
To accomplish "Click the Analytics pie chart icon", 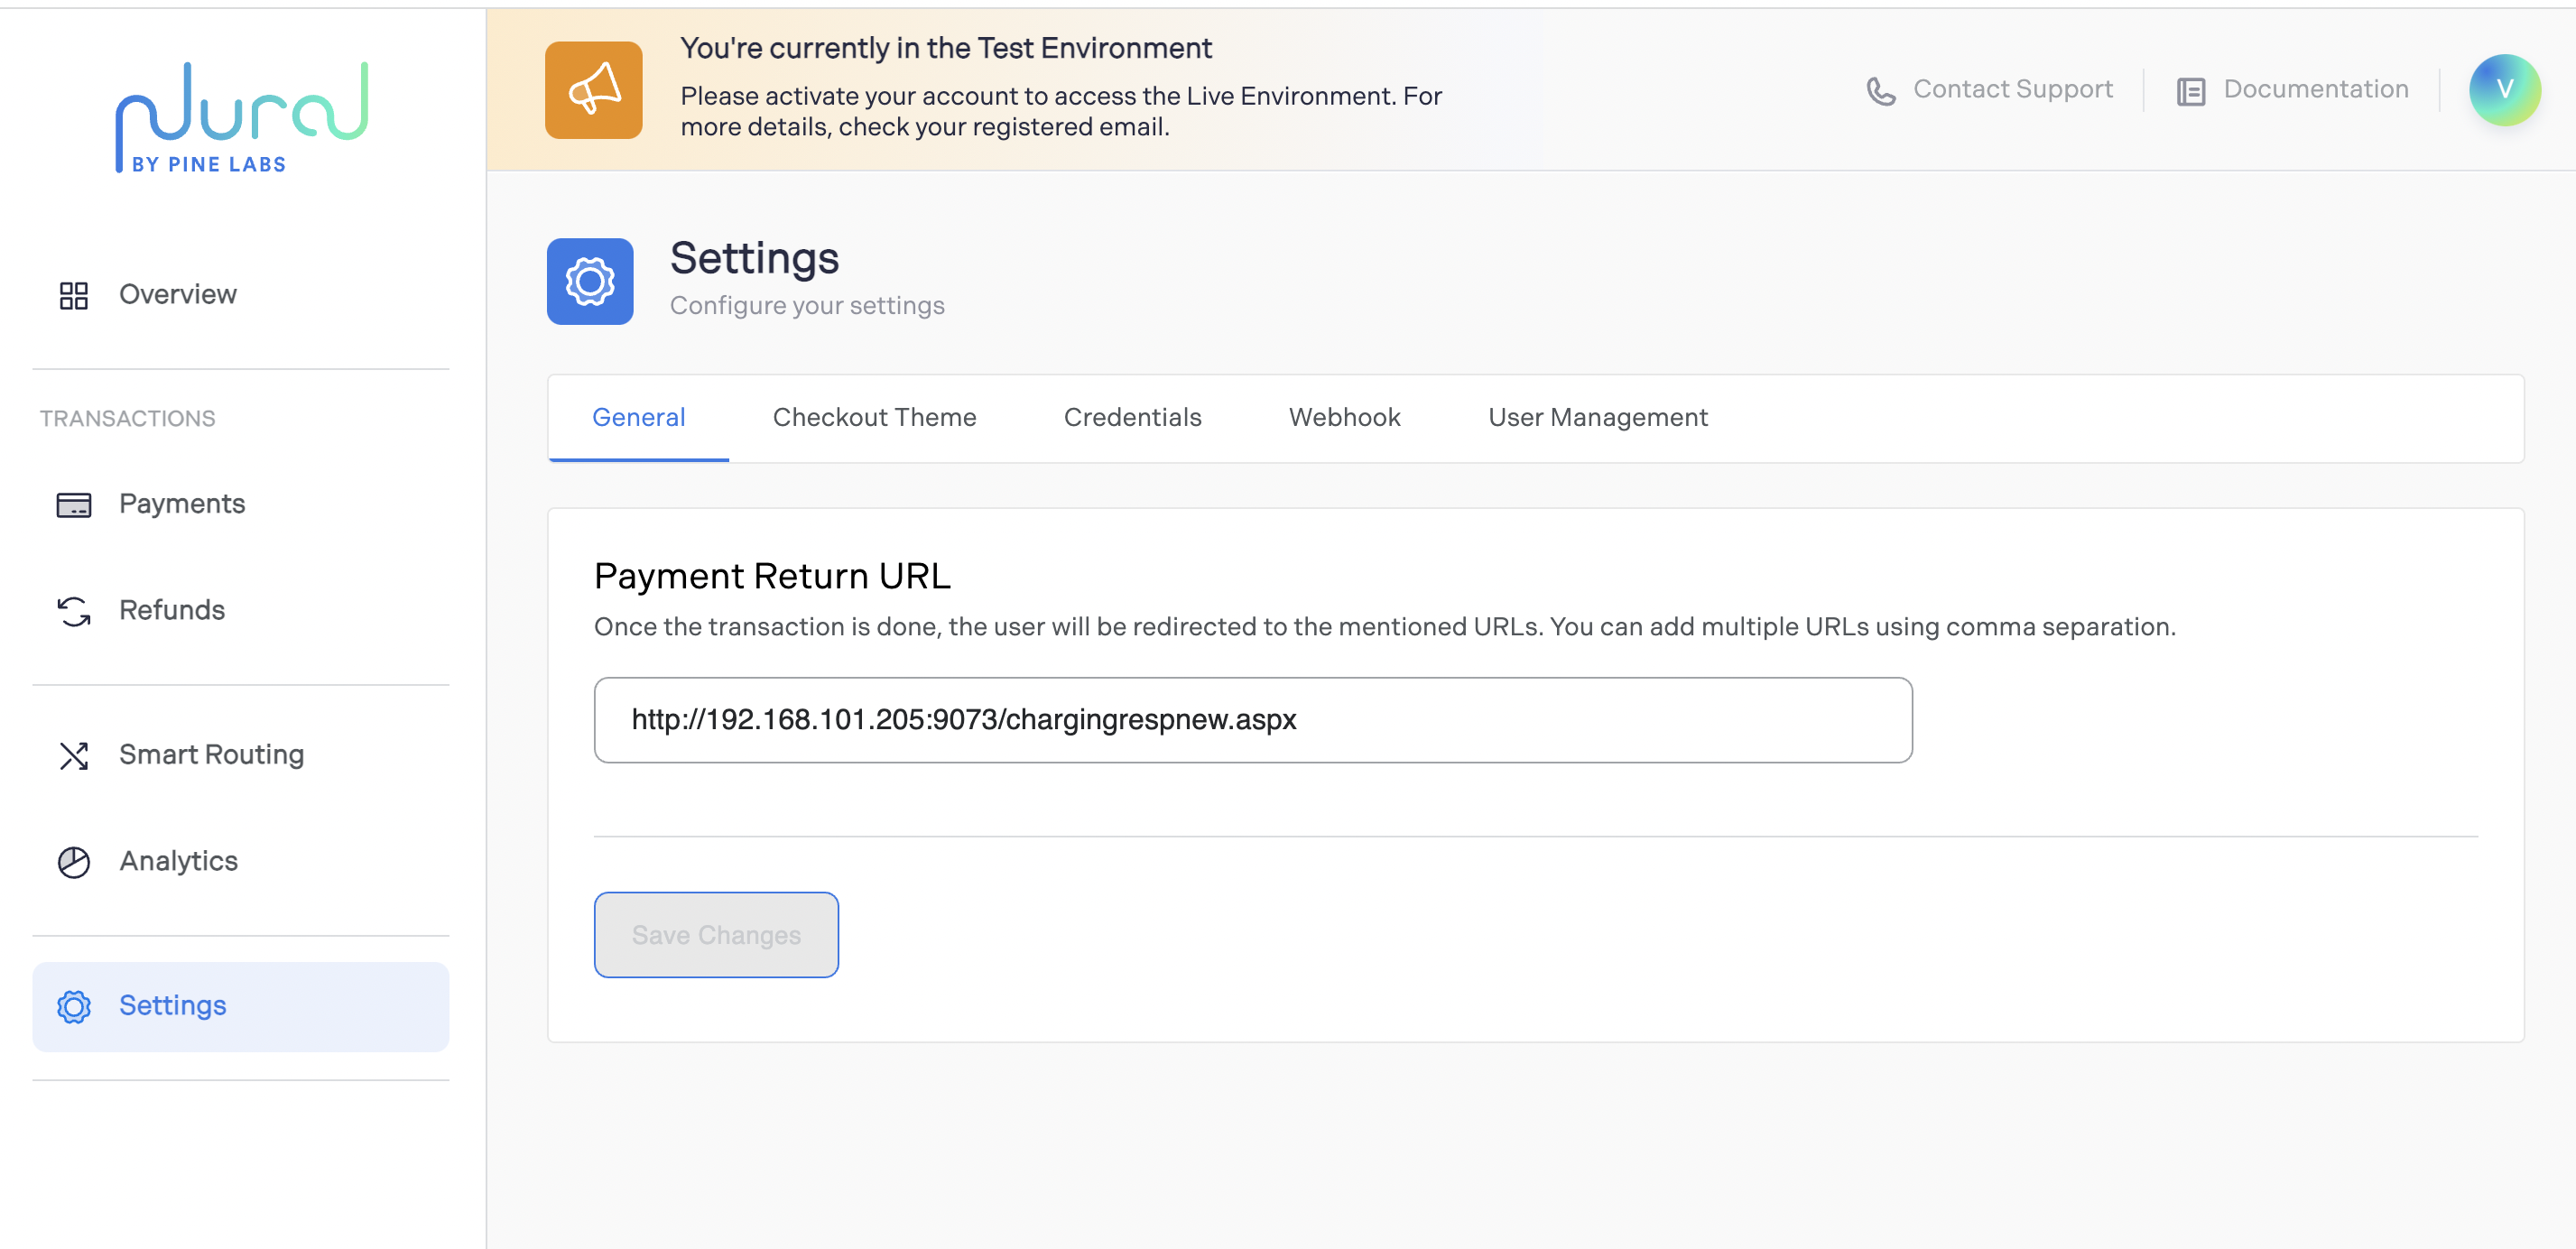I will [x=74, y=862].
